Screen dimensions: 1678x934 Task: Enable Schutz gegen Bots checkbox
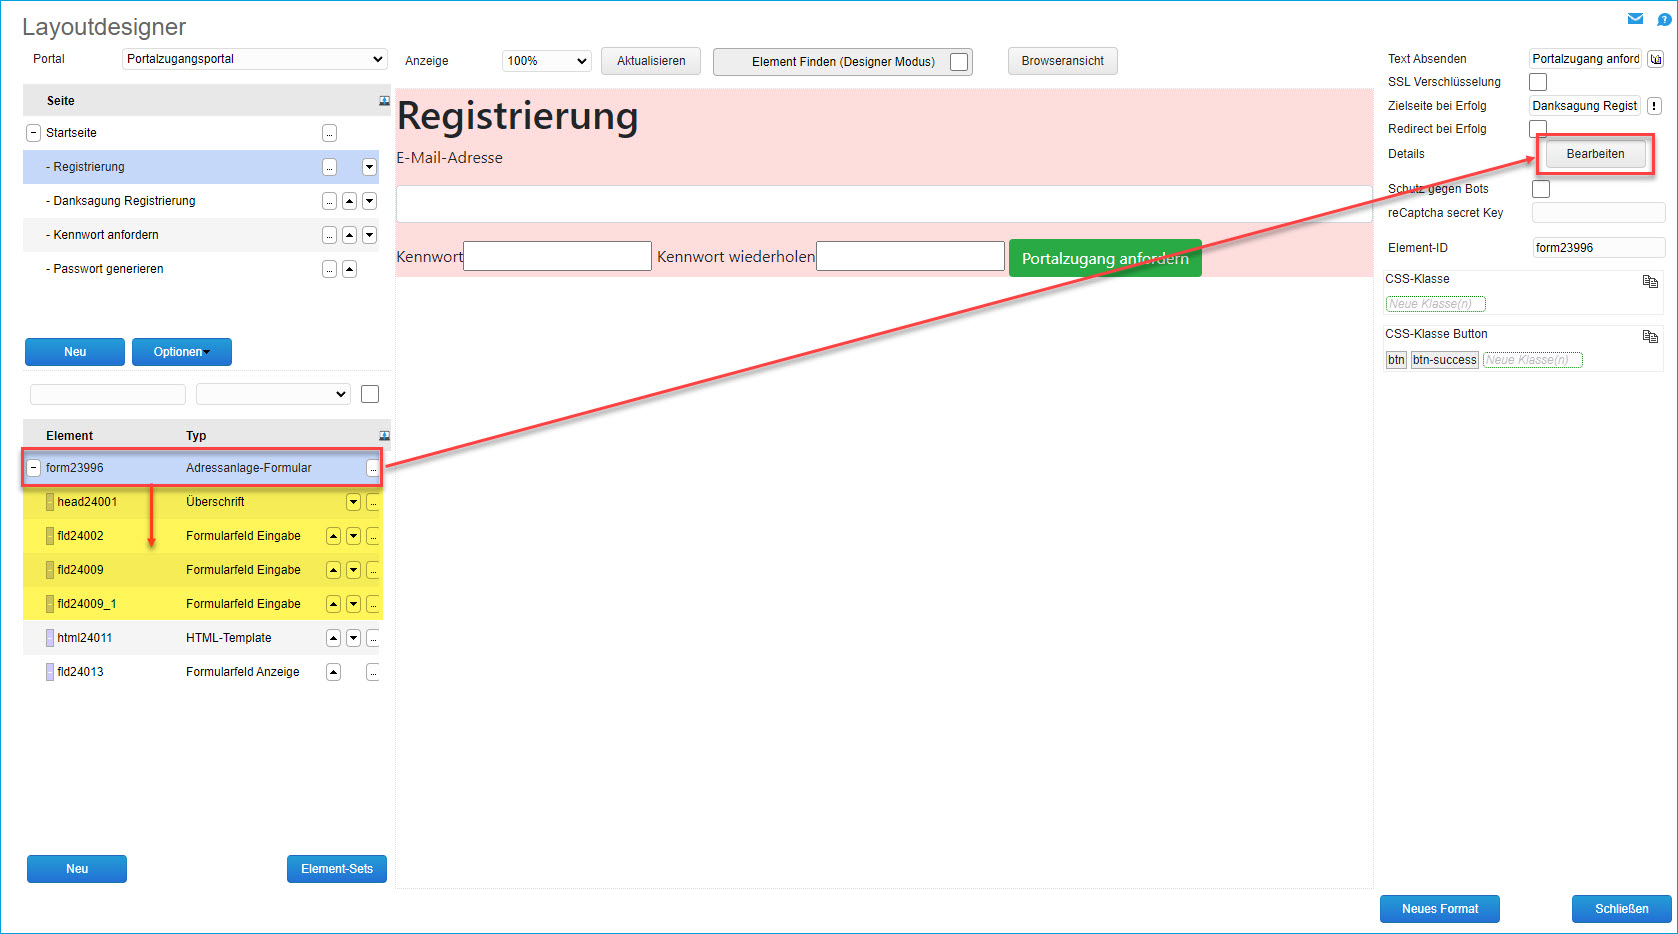(1541, 189)
